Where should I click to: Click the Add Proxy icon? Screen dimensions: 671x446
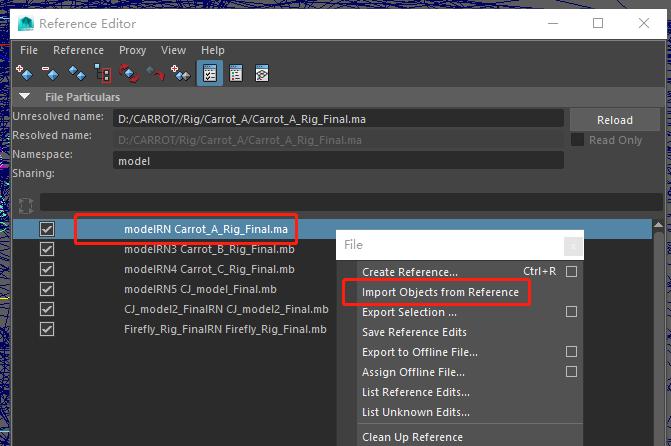point(181,73)
